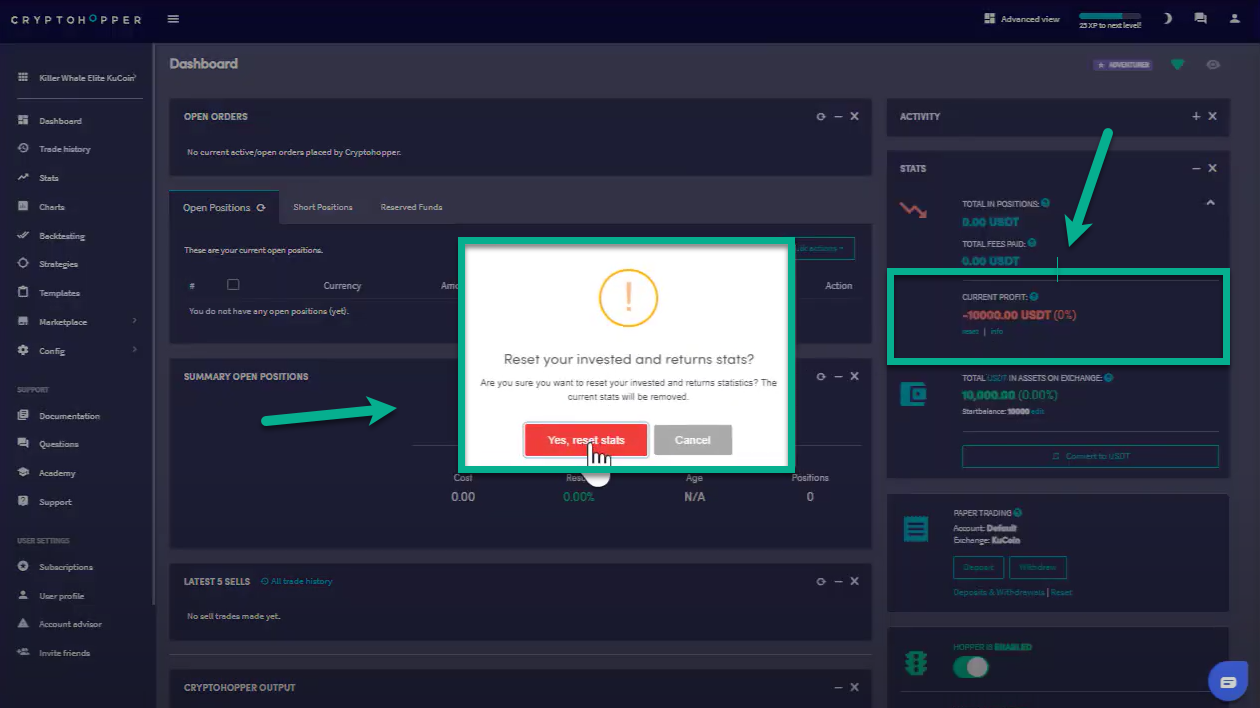The height and width of the screenshot is (708, 1260).
Task: Toggle dashboard visibility with the eye icon
Action: click(x=1213, y=65)
